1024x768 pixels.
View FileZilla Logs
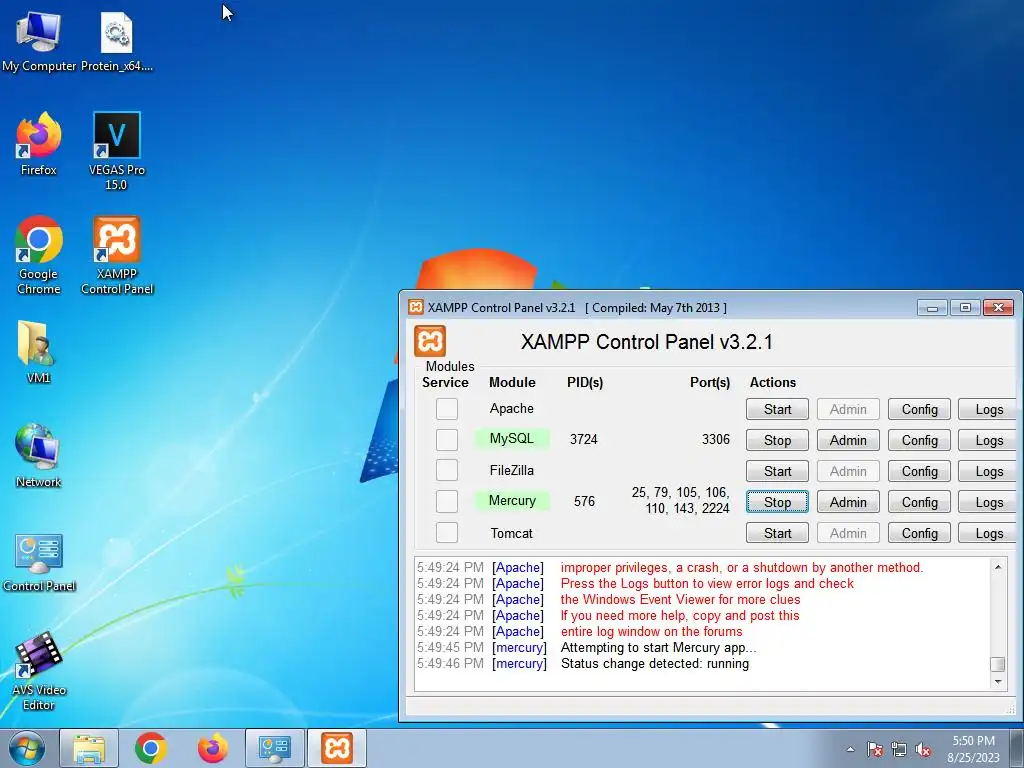[989, 471]
